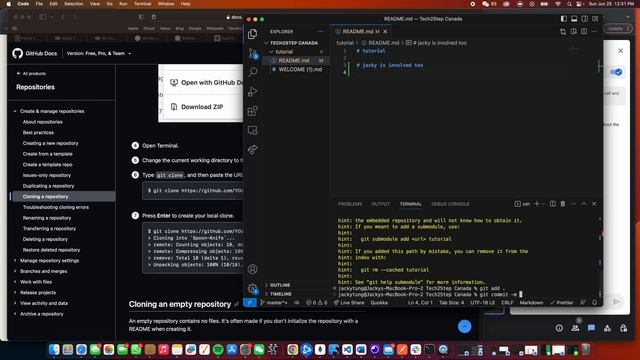Expand Manage repository settings section
This screenshot has height=360, width=640.
(49, 260)
